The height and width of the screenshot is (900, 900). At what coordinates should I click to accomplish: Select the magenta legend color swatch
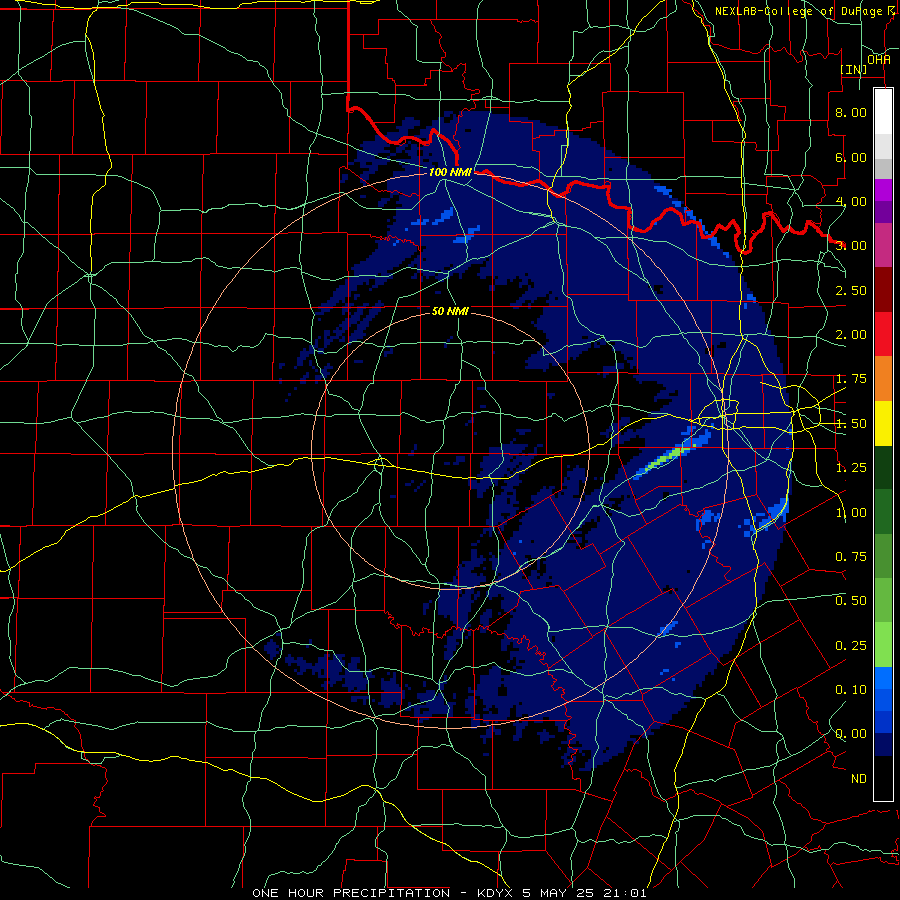883,190
